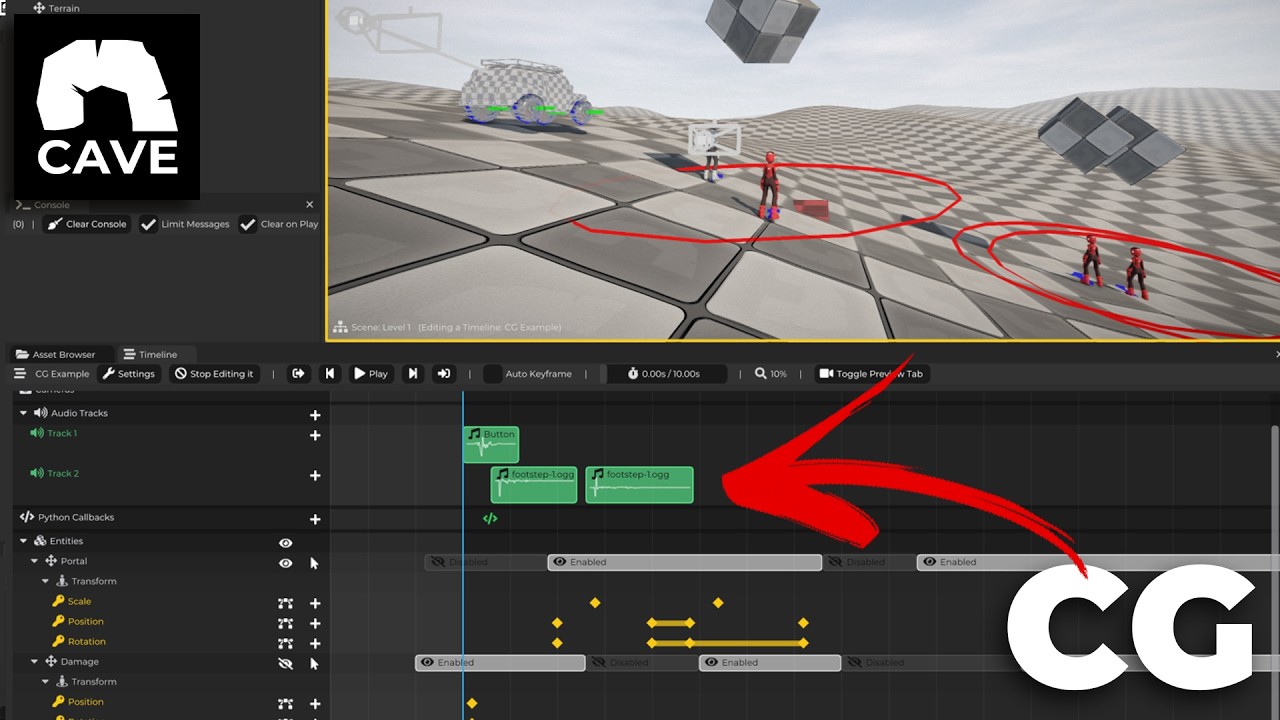Click the speaker icon on Track 1
The image size is (1280, 720).
(x=37, y=433)
